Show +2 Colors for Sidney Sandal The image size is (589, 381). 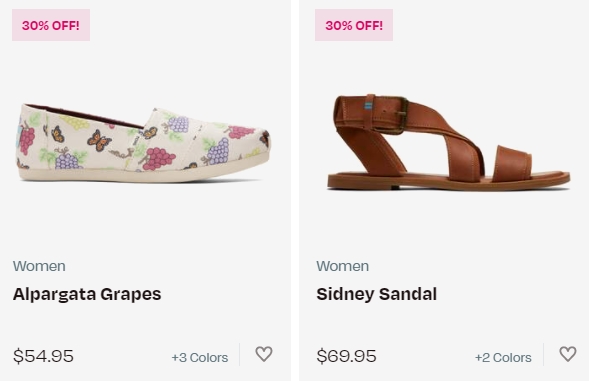point(503,357)
